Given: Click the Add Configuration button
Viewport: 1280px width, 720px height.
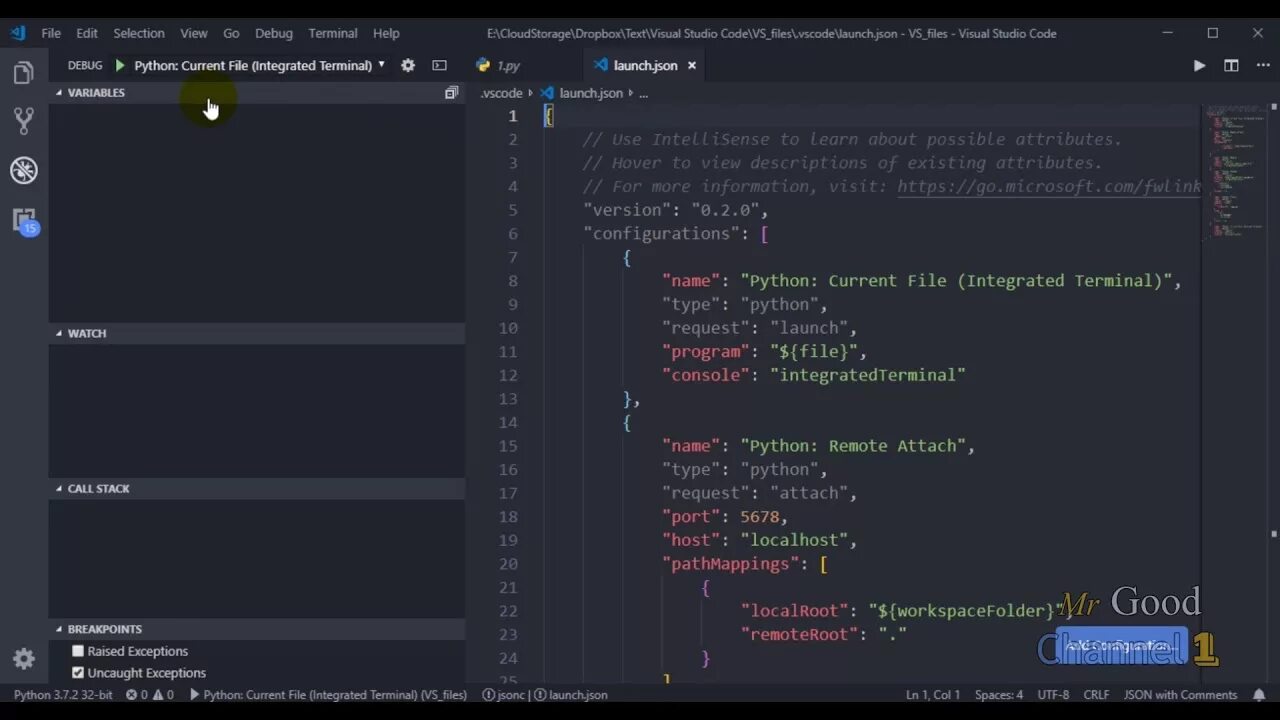Looking at the screenshot, I should 1120,646.
